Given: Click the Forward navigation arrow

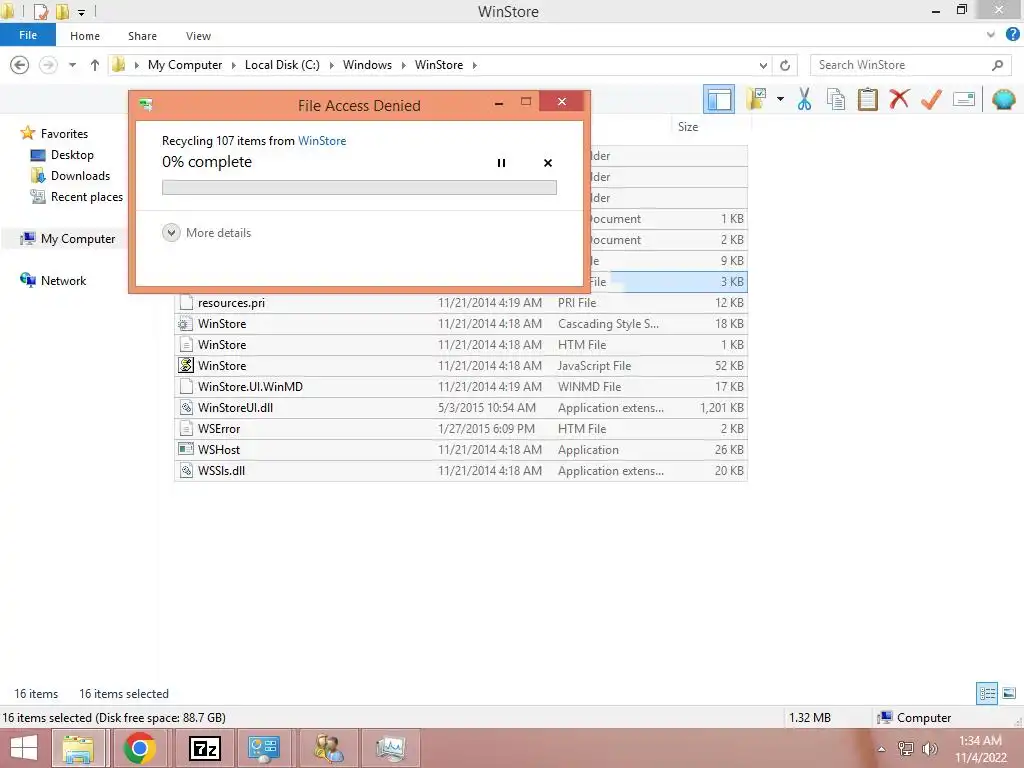Looking at the screenshot, I should (x=48, y=65).
